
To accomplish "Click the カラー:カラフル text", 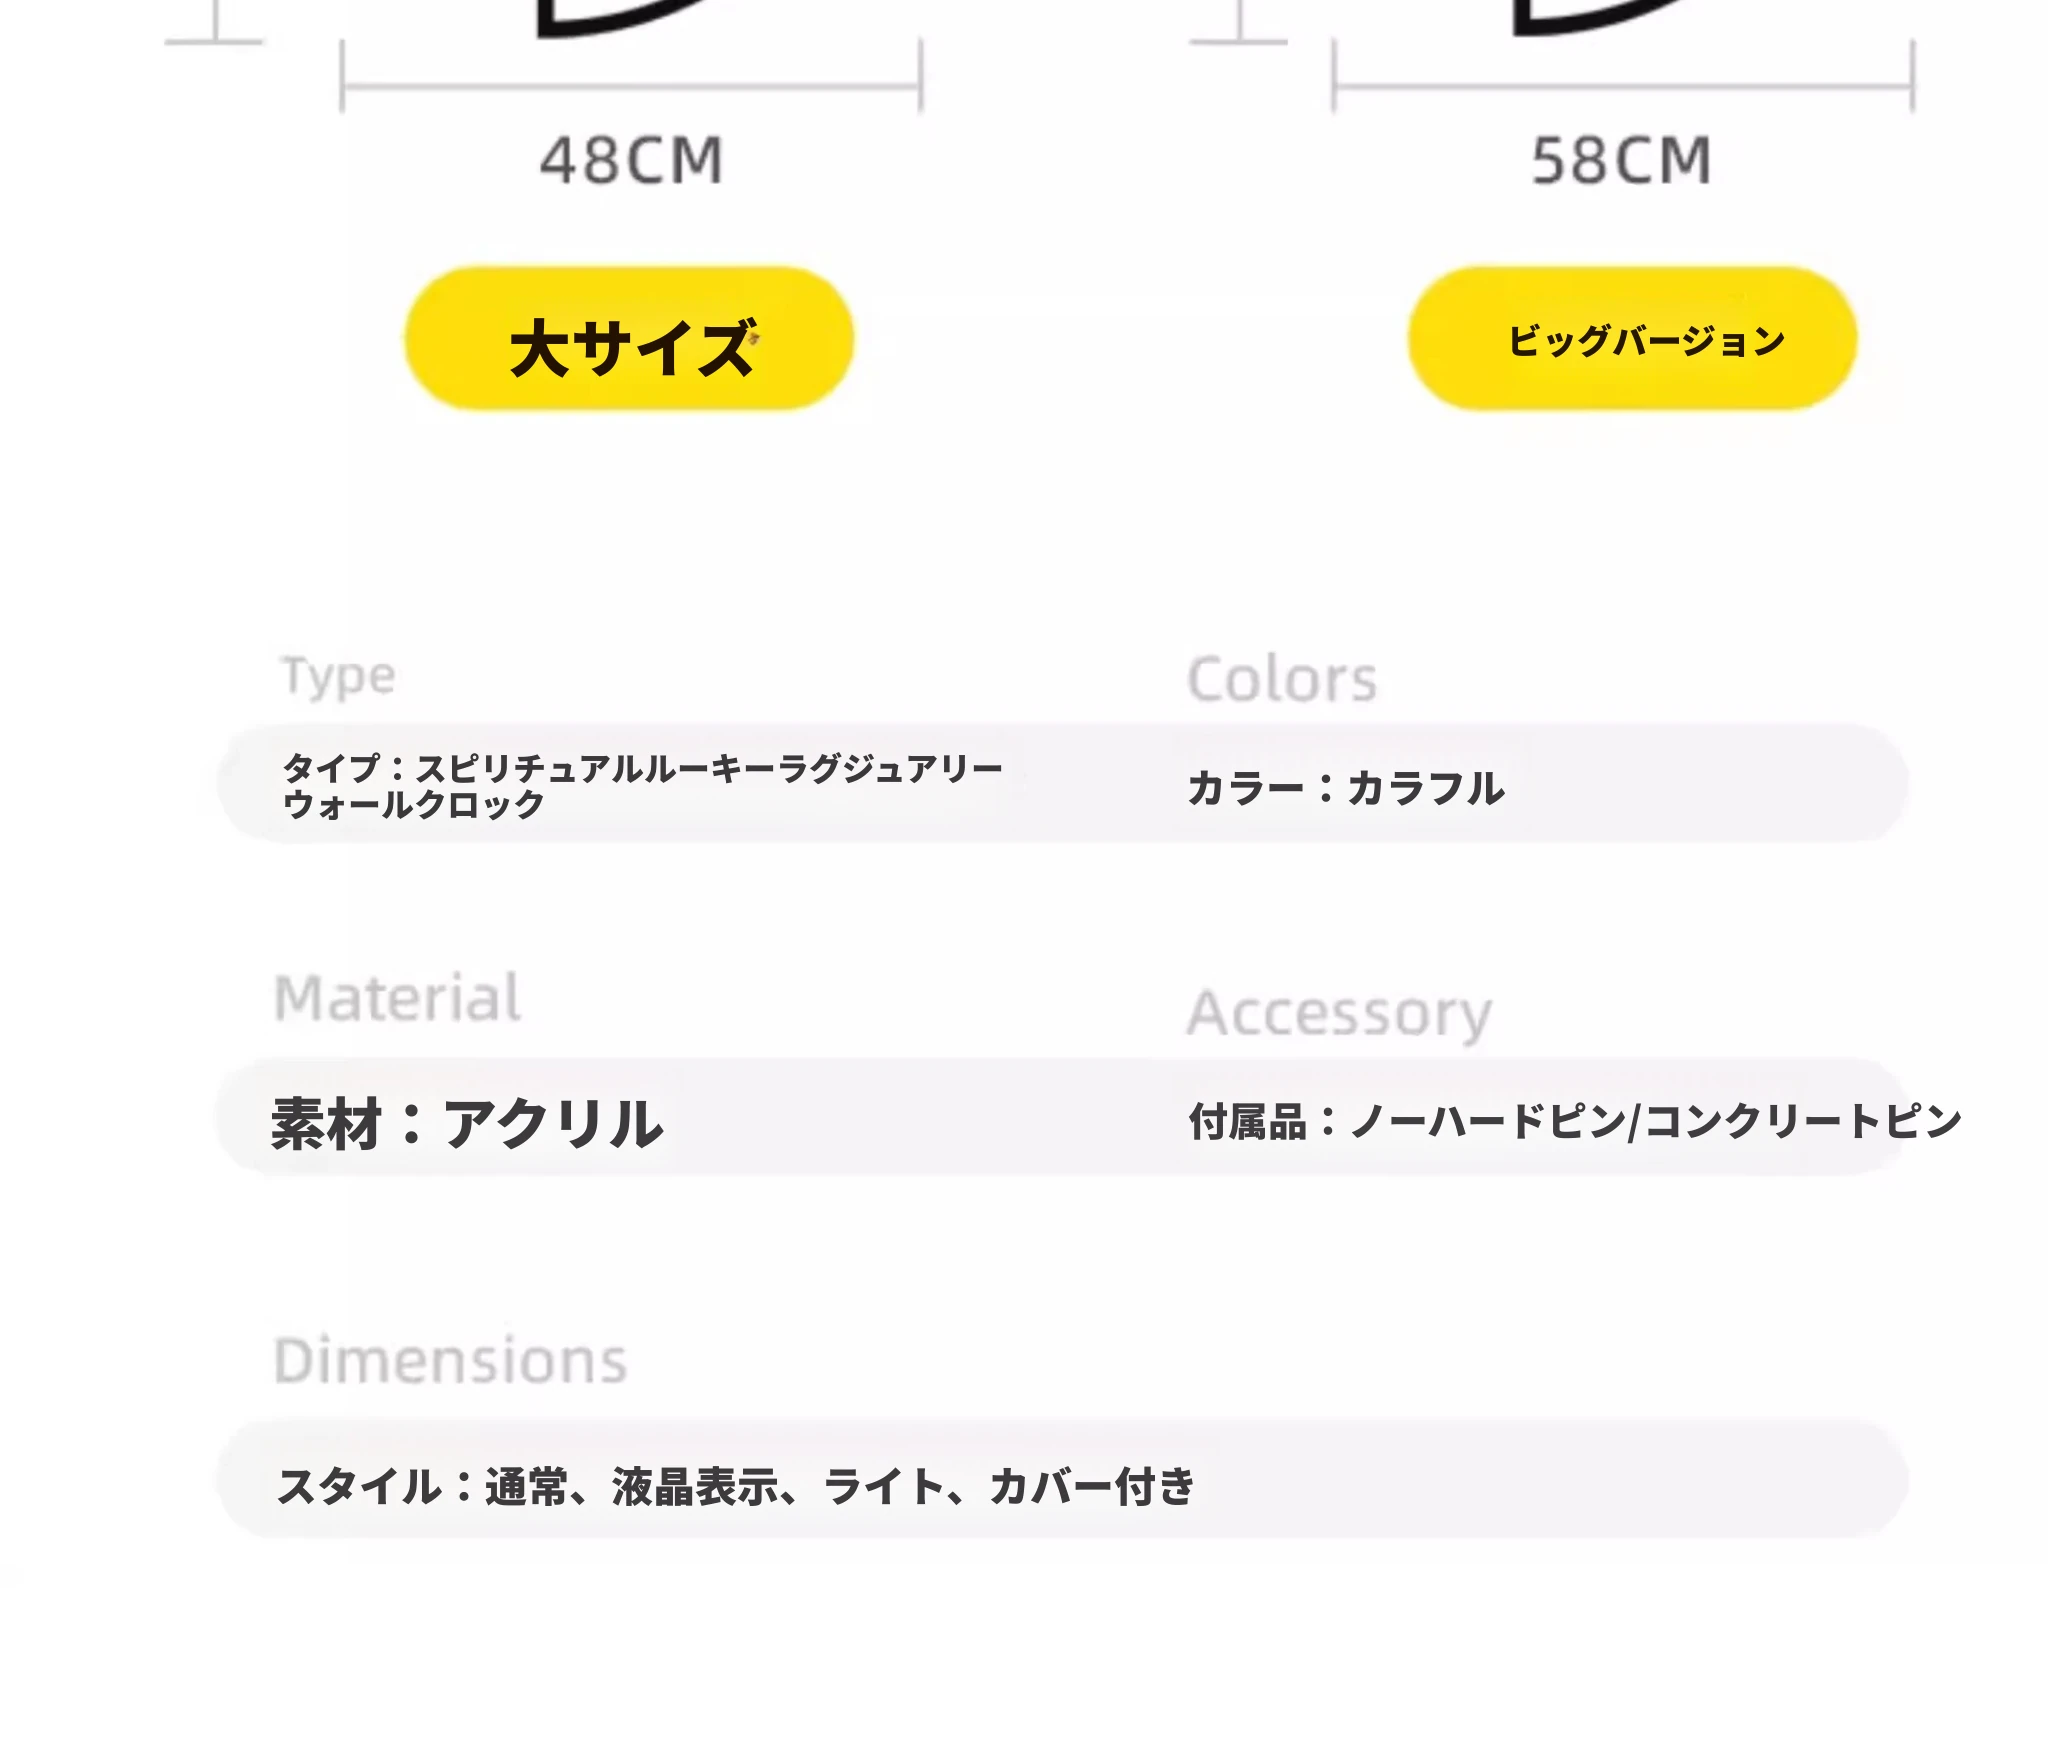I will coord(1345,788).
